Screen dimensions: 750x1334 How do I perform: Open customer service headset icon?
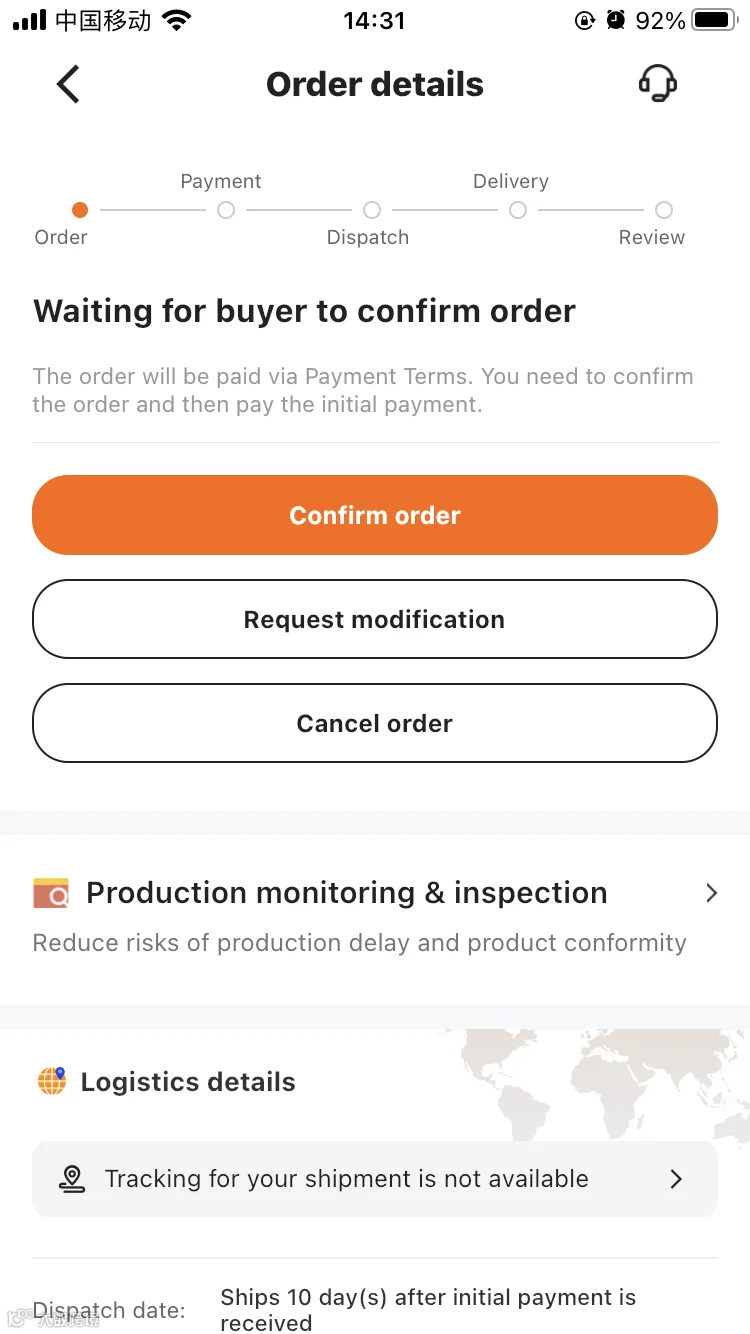658,84
